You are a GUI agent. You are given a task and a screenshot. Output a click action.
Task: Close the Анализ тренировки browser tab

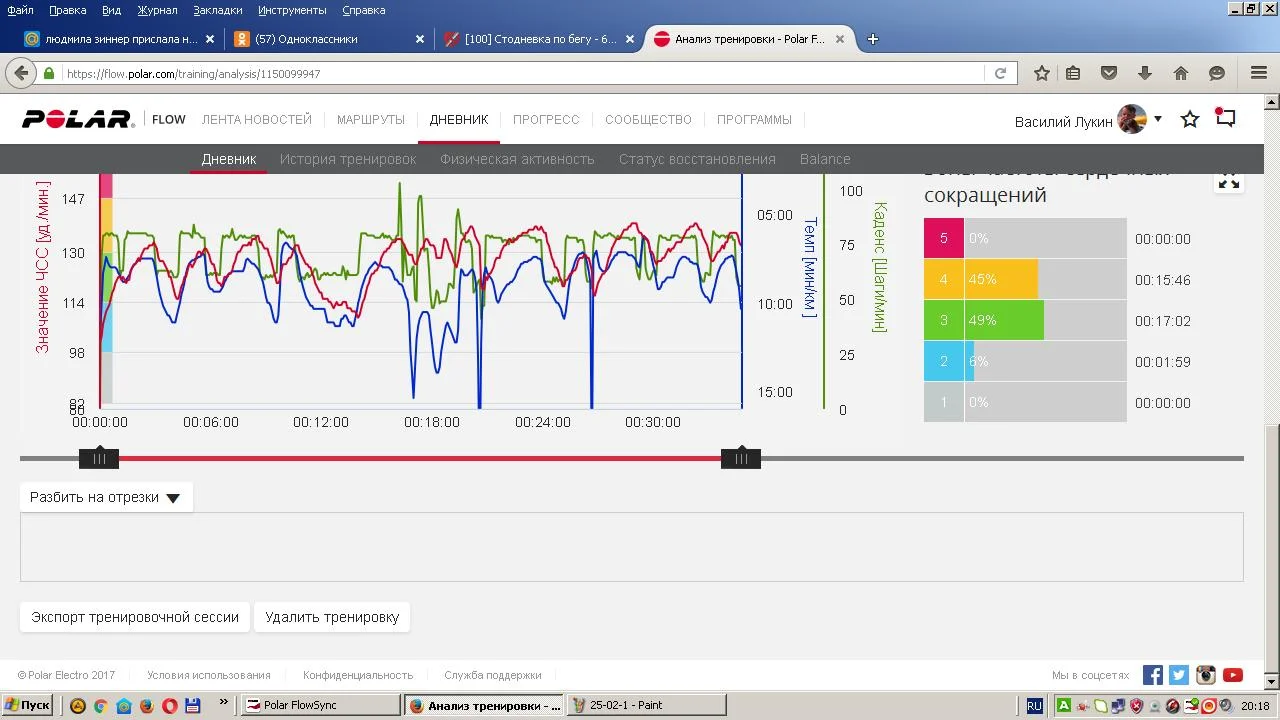[840, 39]
